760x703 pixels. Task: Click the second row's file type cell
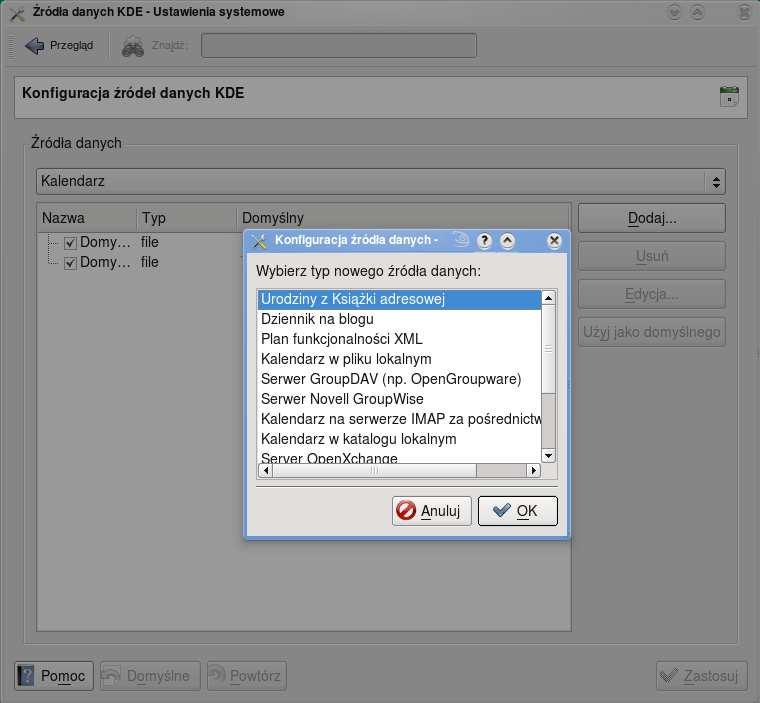click(150, 262)
